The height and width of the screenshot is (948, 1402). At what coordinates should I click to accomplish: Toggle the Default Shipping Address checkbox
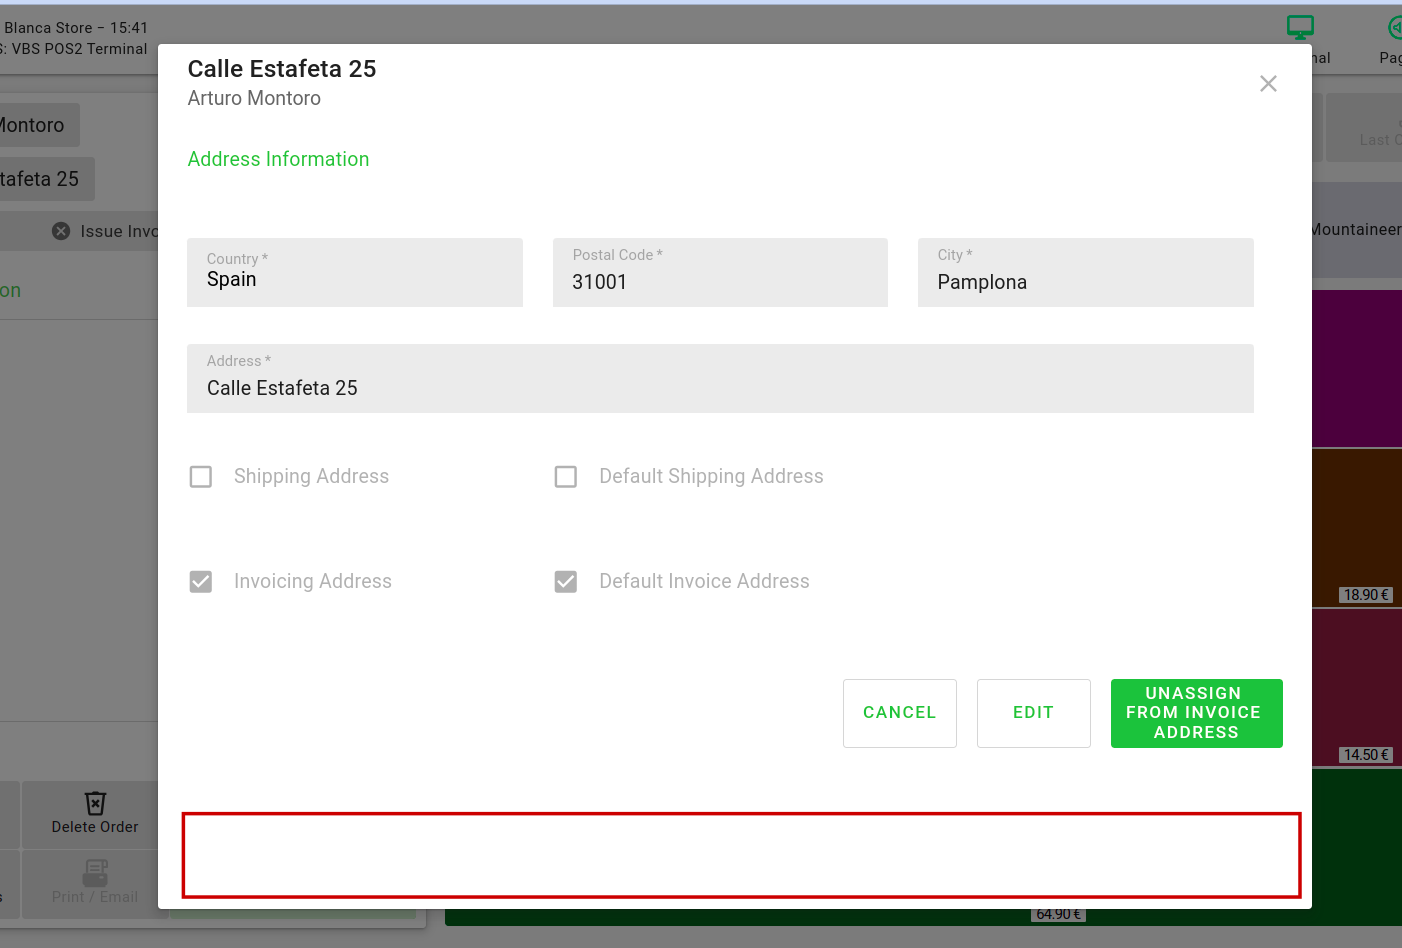566,477
